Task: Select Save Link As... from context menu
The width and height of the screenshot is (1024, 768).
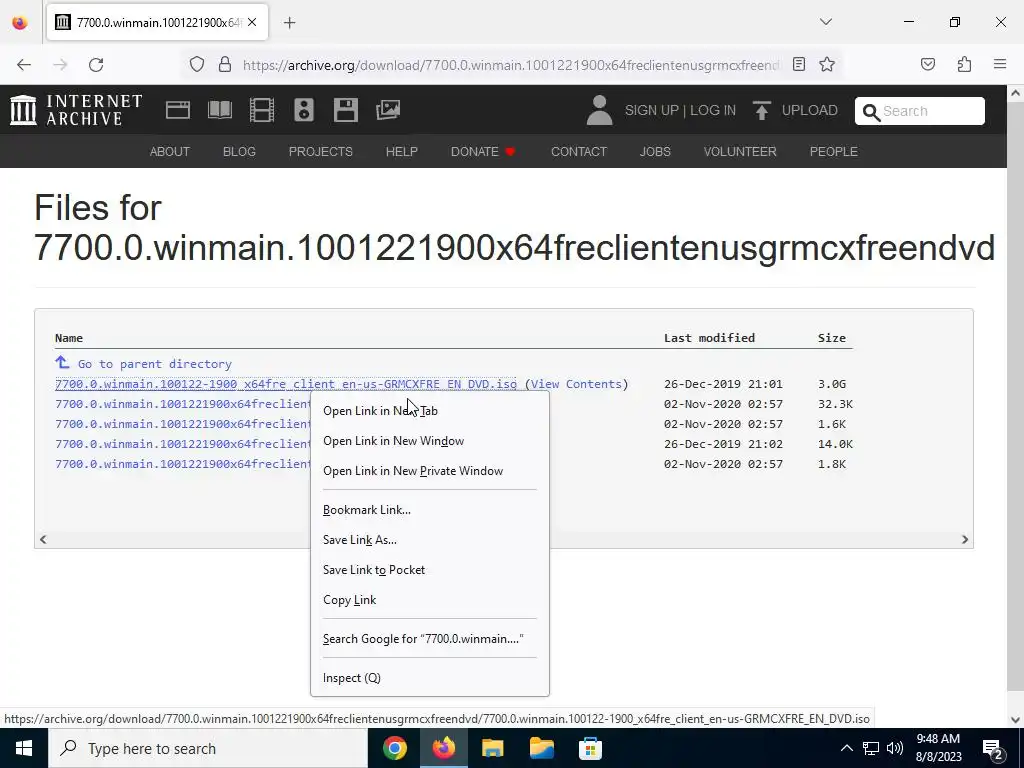Action: coord(430,540)
